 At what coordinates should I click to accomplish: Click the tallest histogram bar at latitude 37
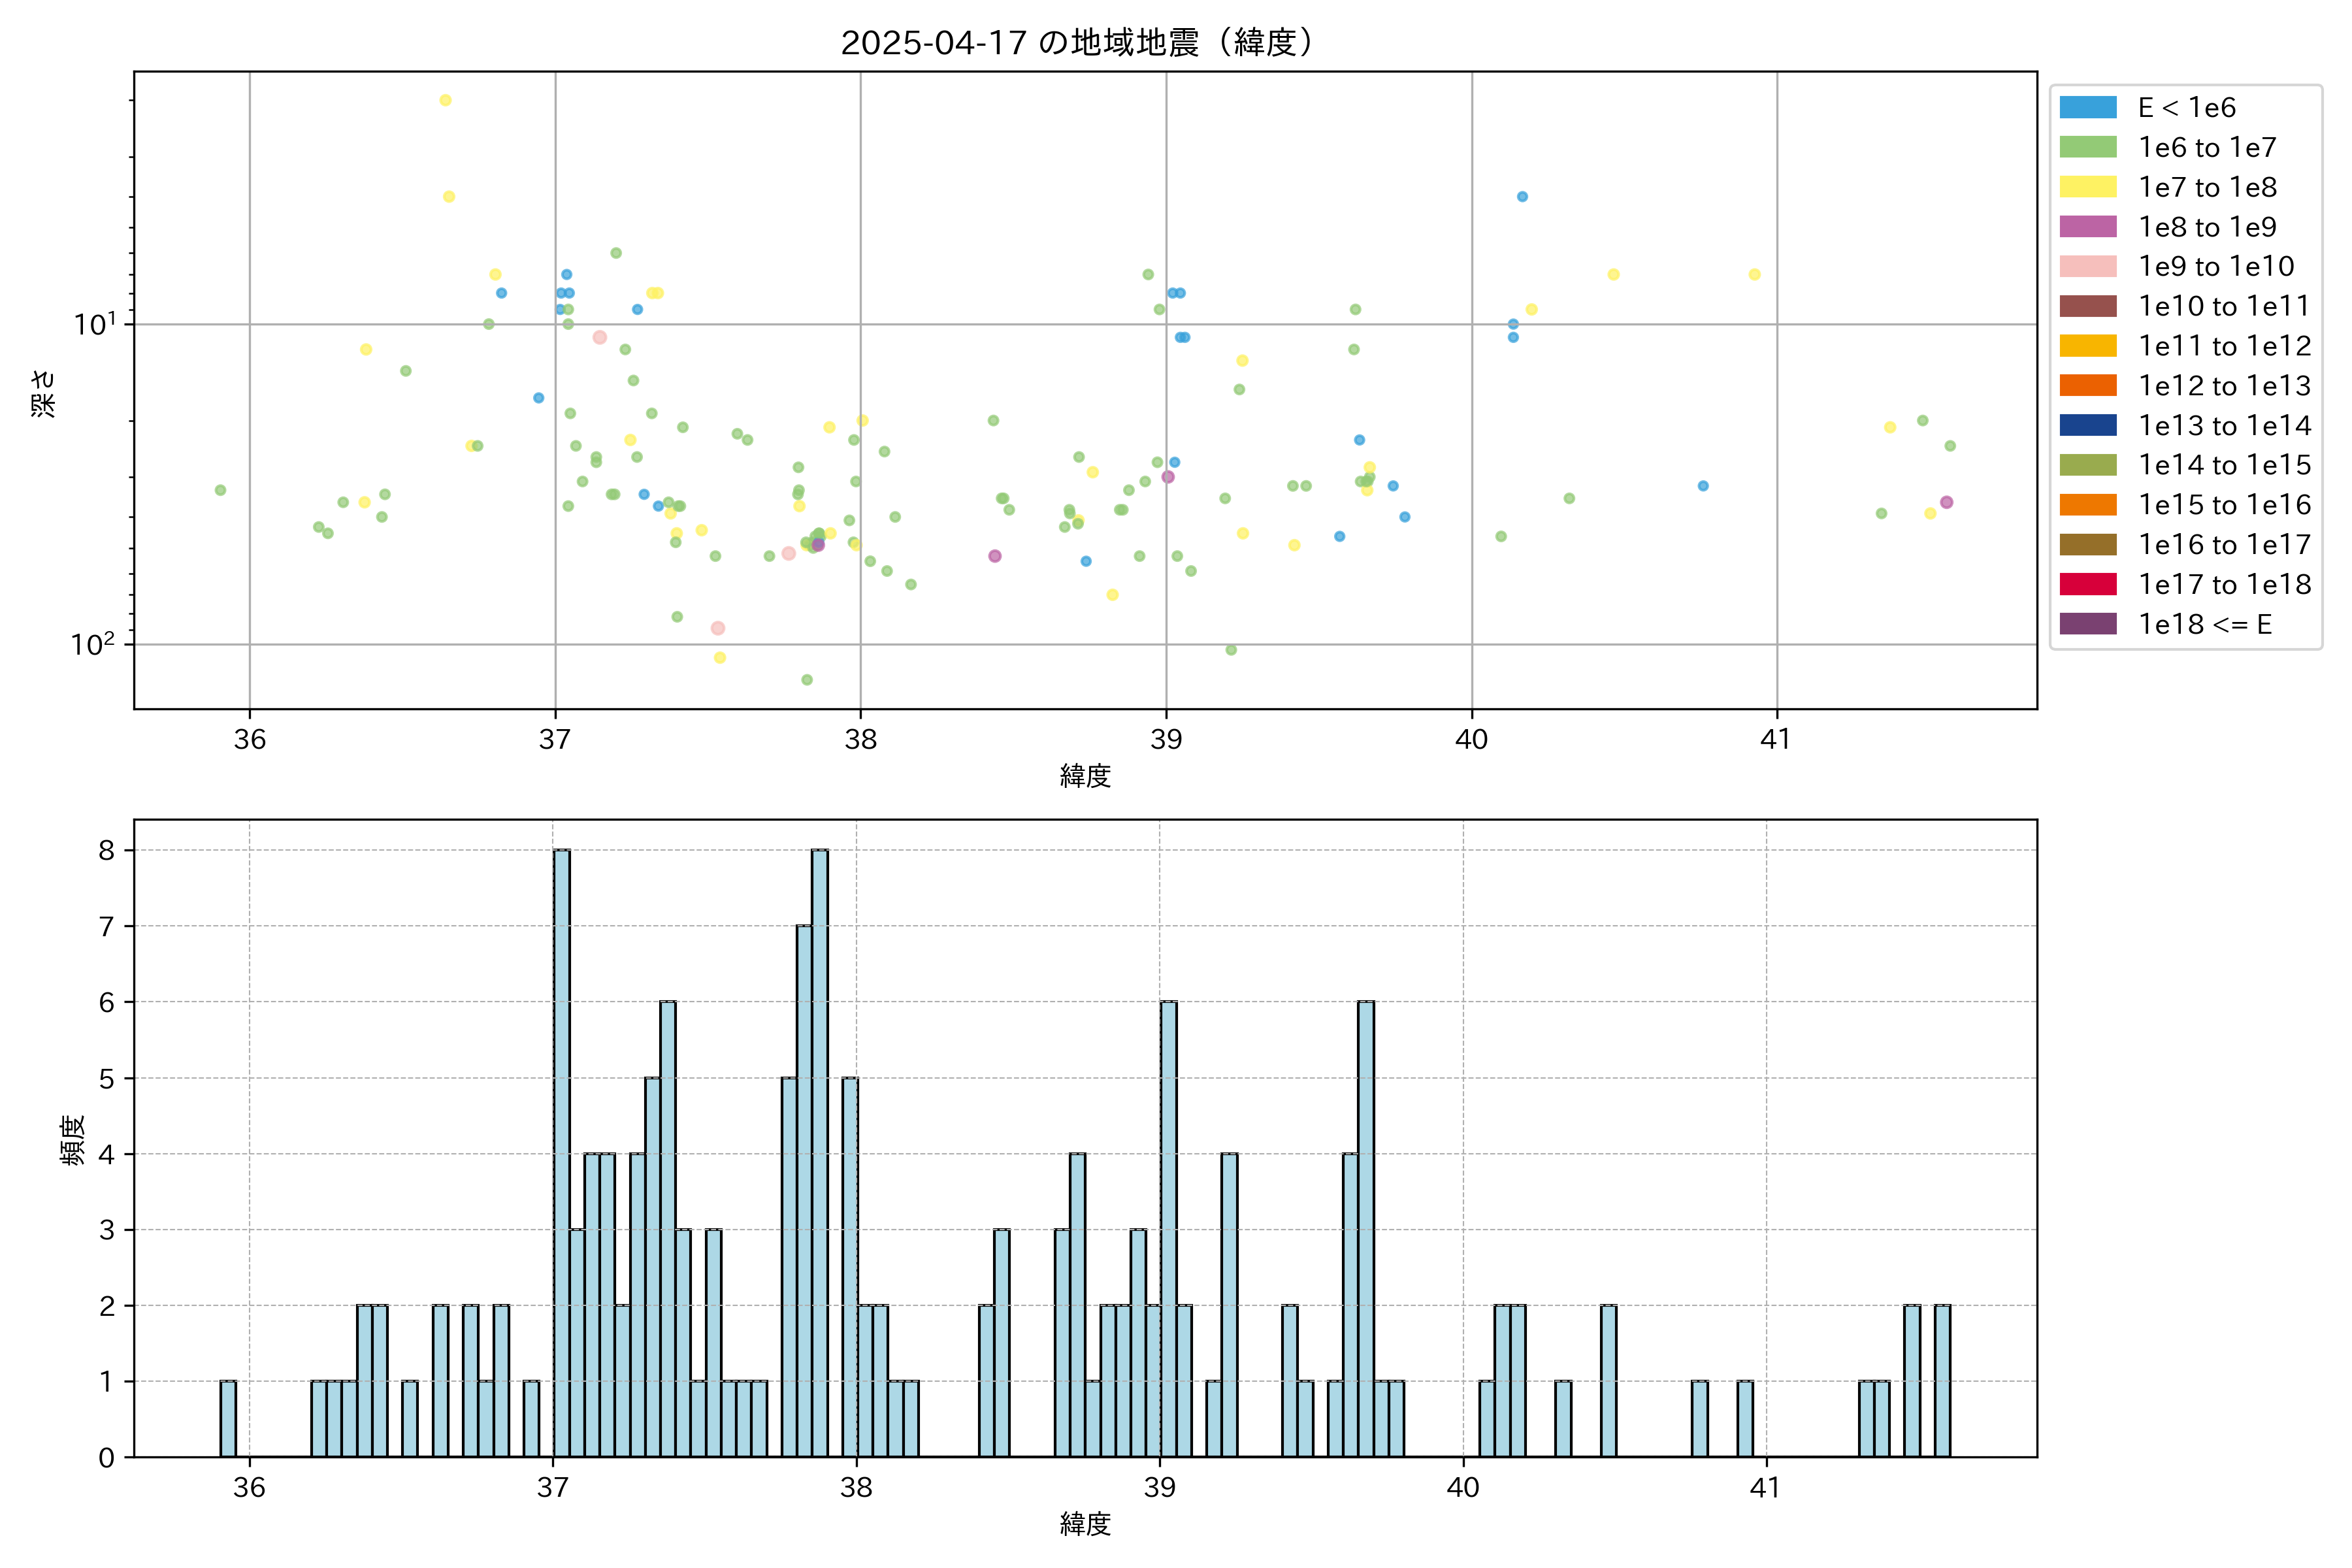(562, 1150)
